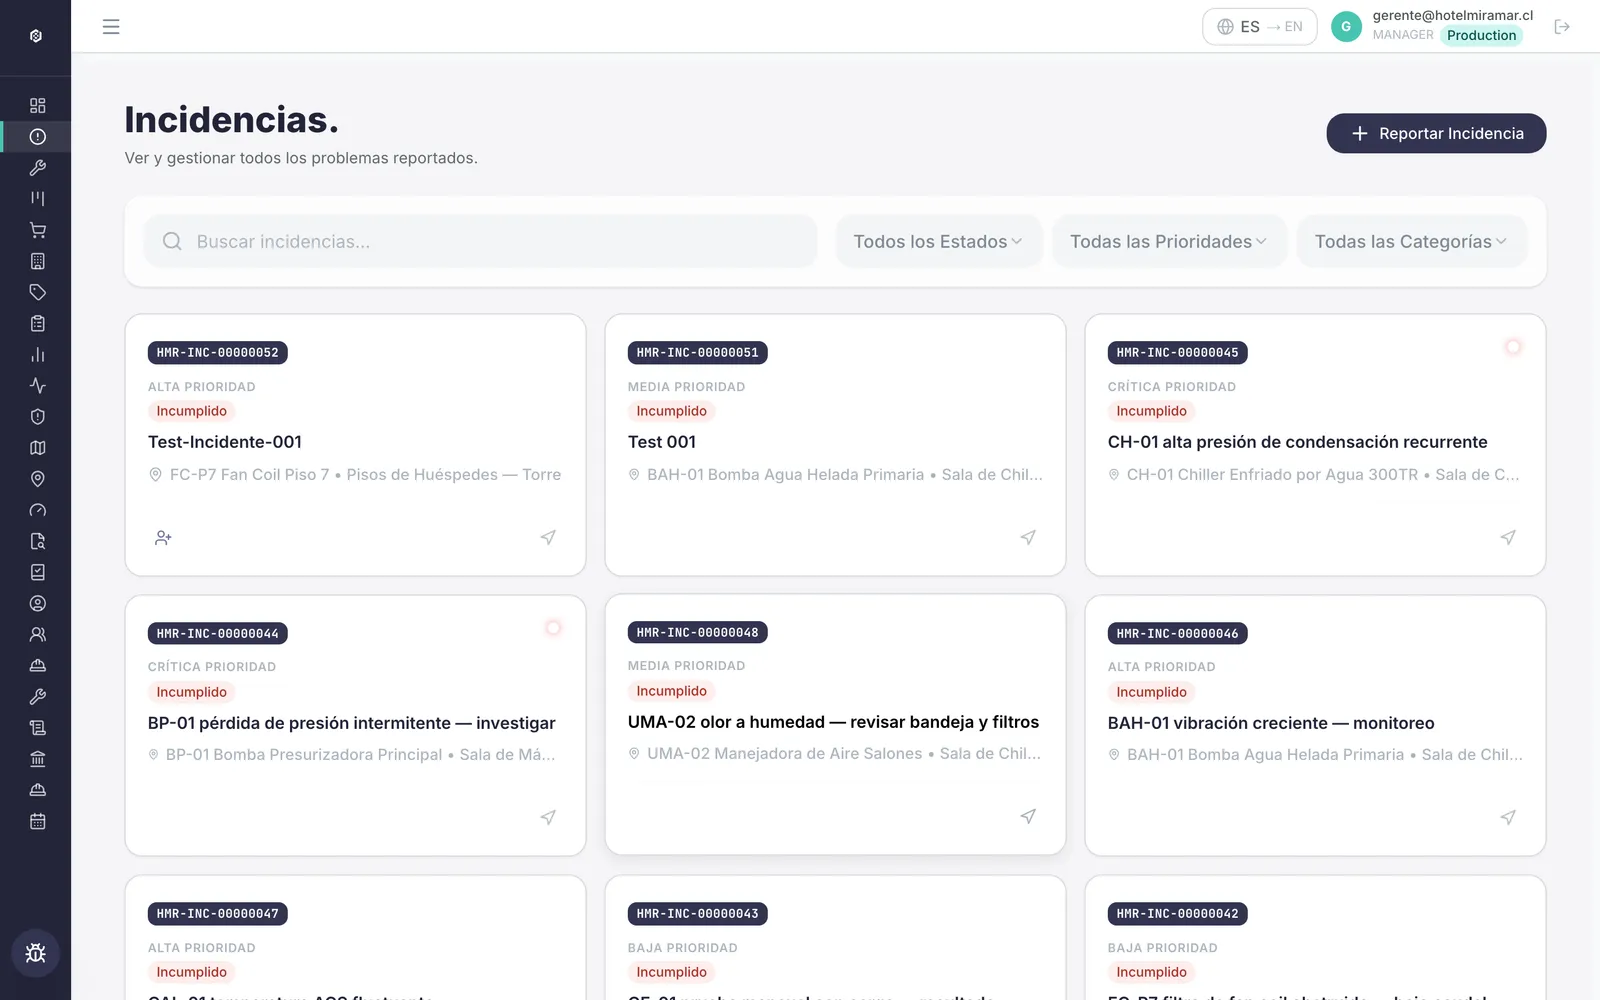Open the hard hat icon just above the calendar icon
This screenshot has height=1000, width=1600.
(x=37, y=790)
